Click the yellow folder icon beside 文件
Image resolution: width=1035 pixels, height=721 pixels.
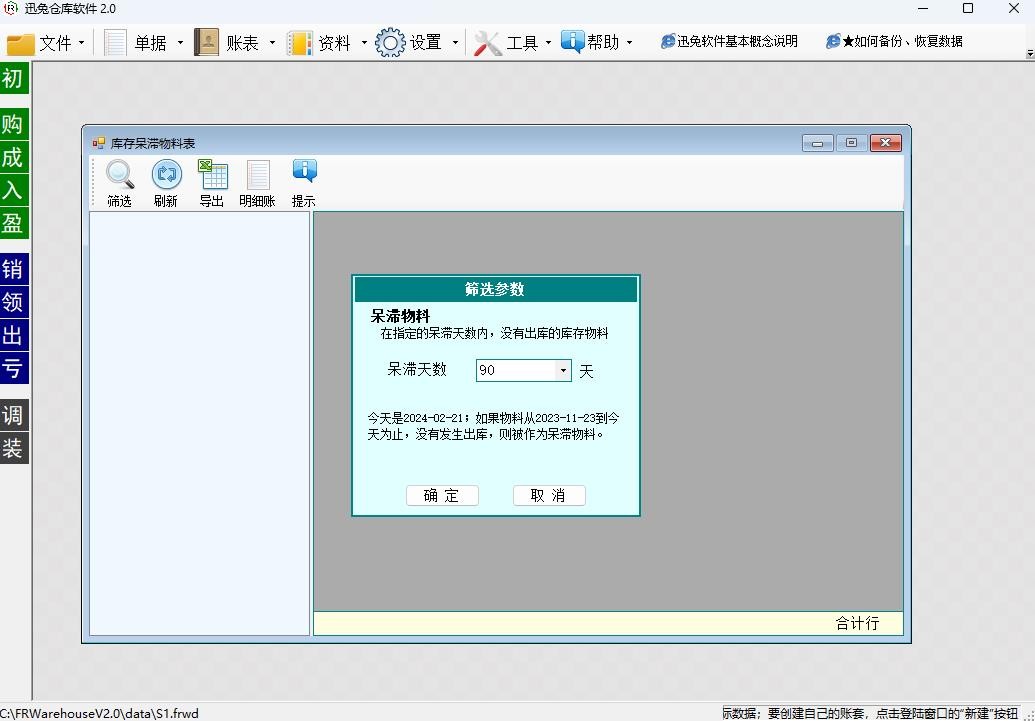(20, 44)
